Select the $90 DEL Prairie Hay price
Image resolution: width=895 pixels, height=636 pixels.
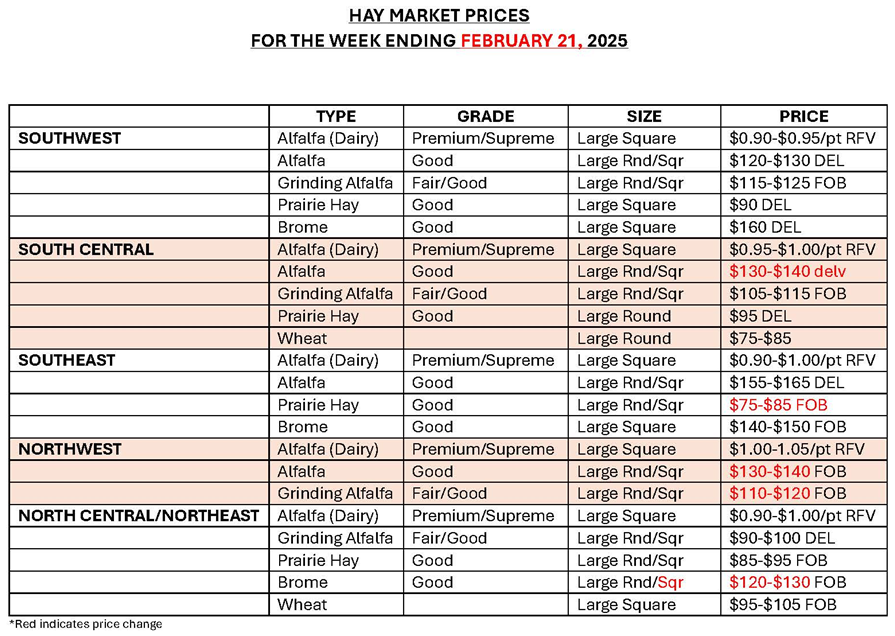coord(759,205)
